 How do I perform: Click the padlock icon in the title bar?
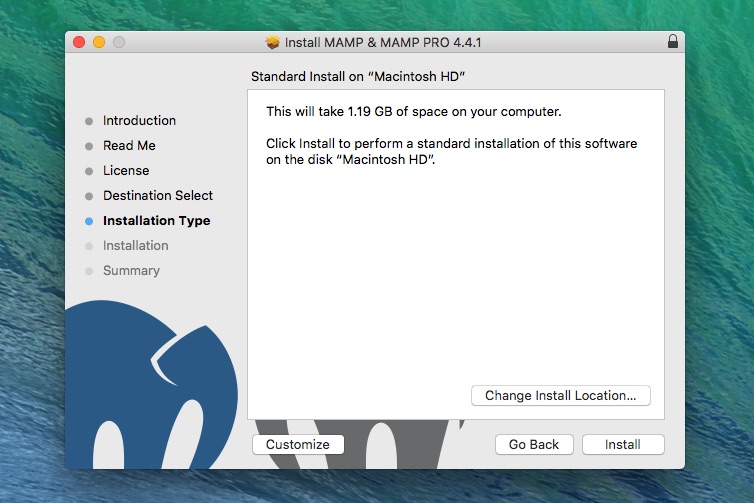672,43
